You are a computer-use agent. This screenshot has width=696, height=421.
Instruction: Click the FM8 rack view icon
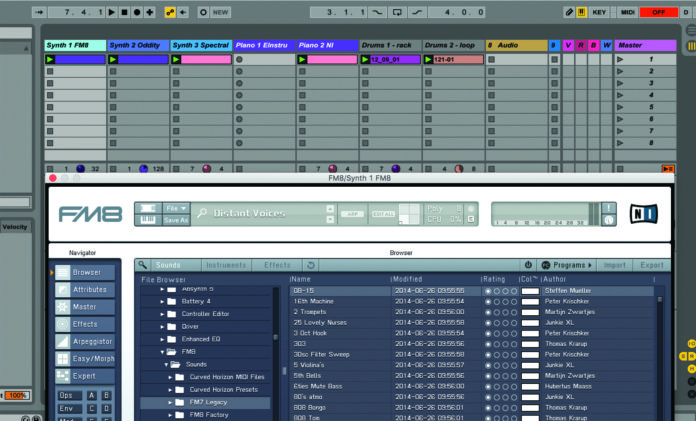[148, 208]
